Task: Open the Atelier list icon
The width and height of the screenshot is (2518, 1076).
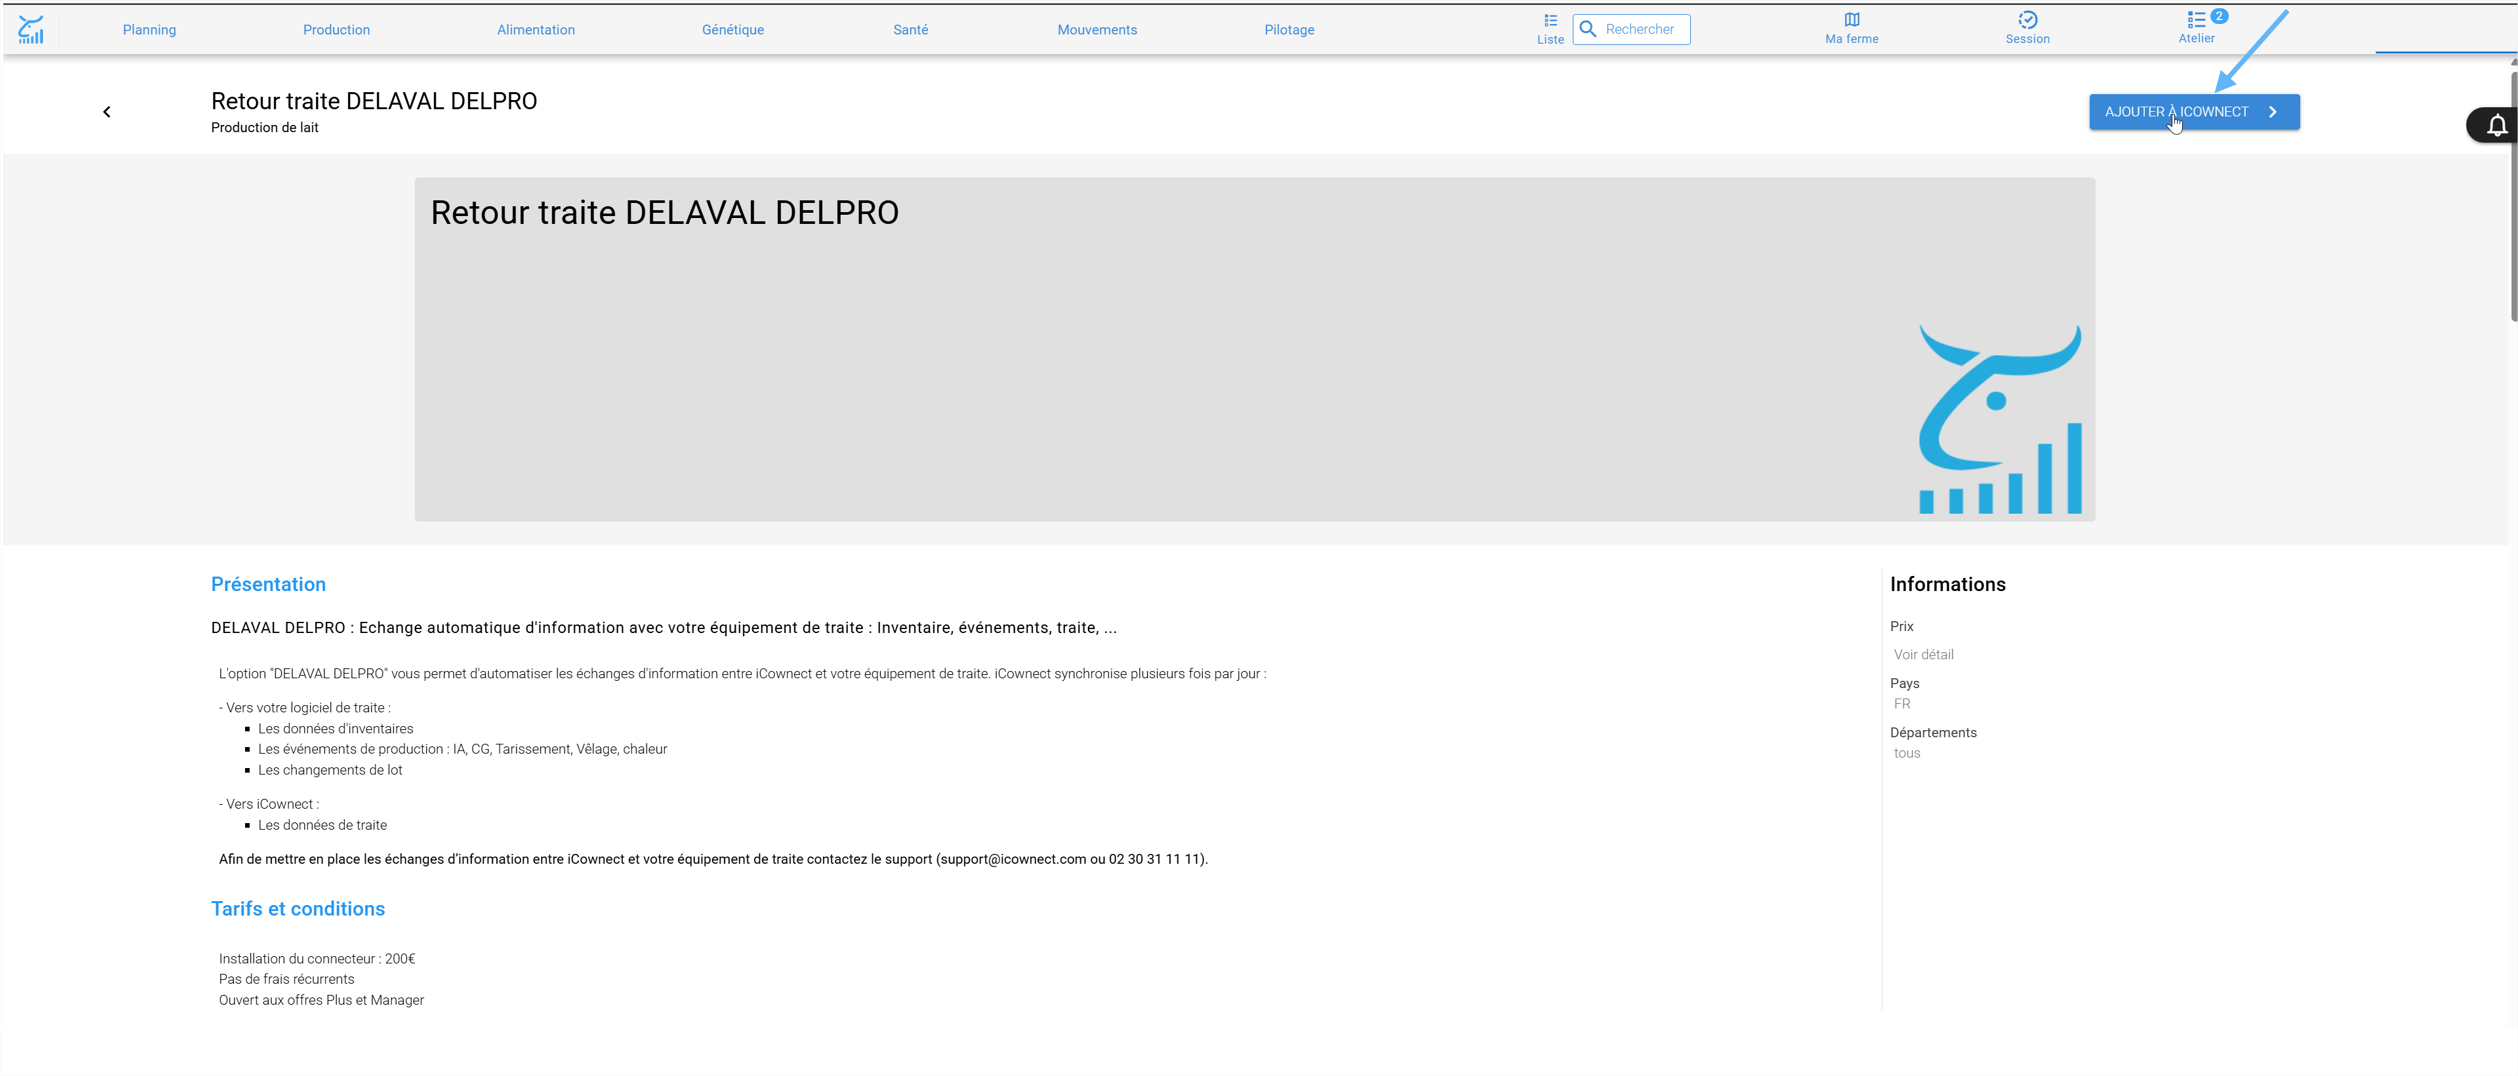Action: [2195, 20]
